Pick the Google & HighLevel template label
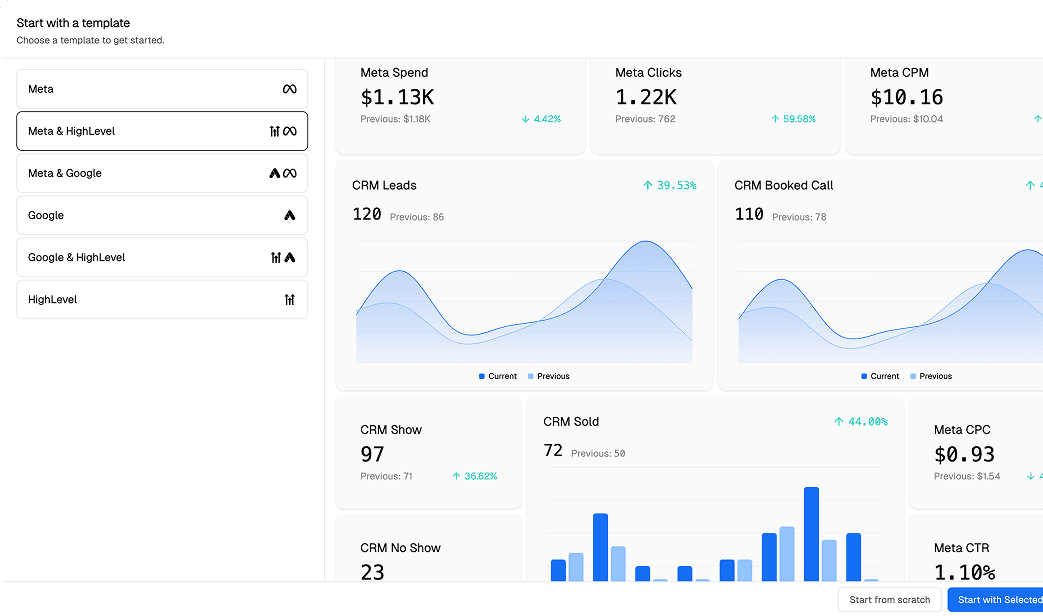The height and width of the screenshot is (616, 1043). coord(76,257)
